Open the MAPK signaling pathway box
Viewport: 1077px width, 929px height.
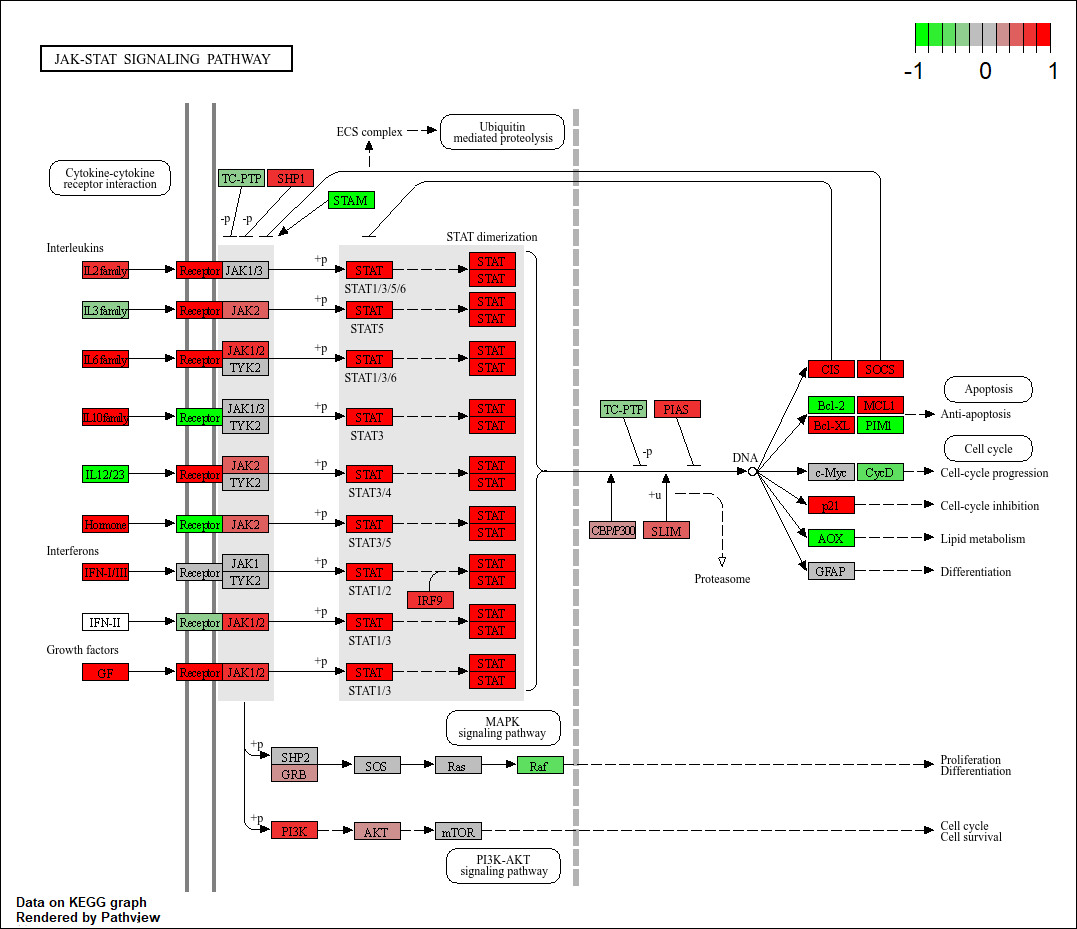(x=502, y=727)
